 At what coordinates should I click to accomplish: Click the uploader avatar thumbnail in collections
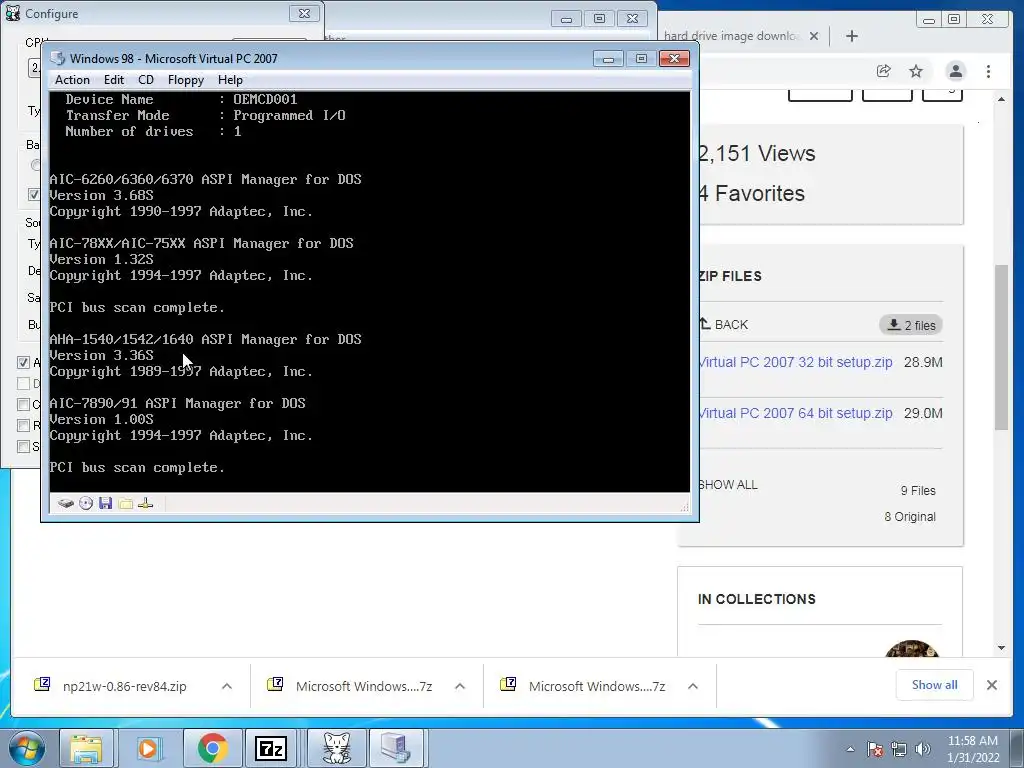click(912, 648)
